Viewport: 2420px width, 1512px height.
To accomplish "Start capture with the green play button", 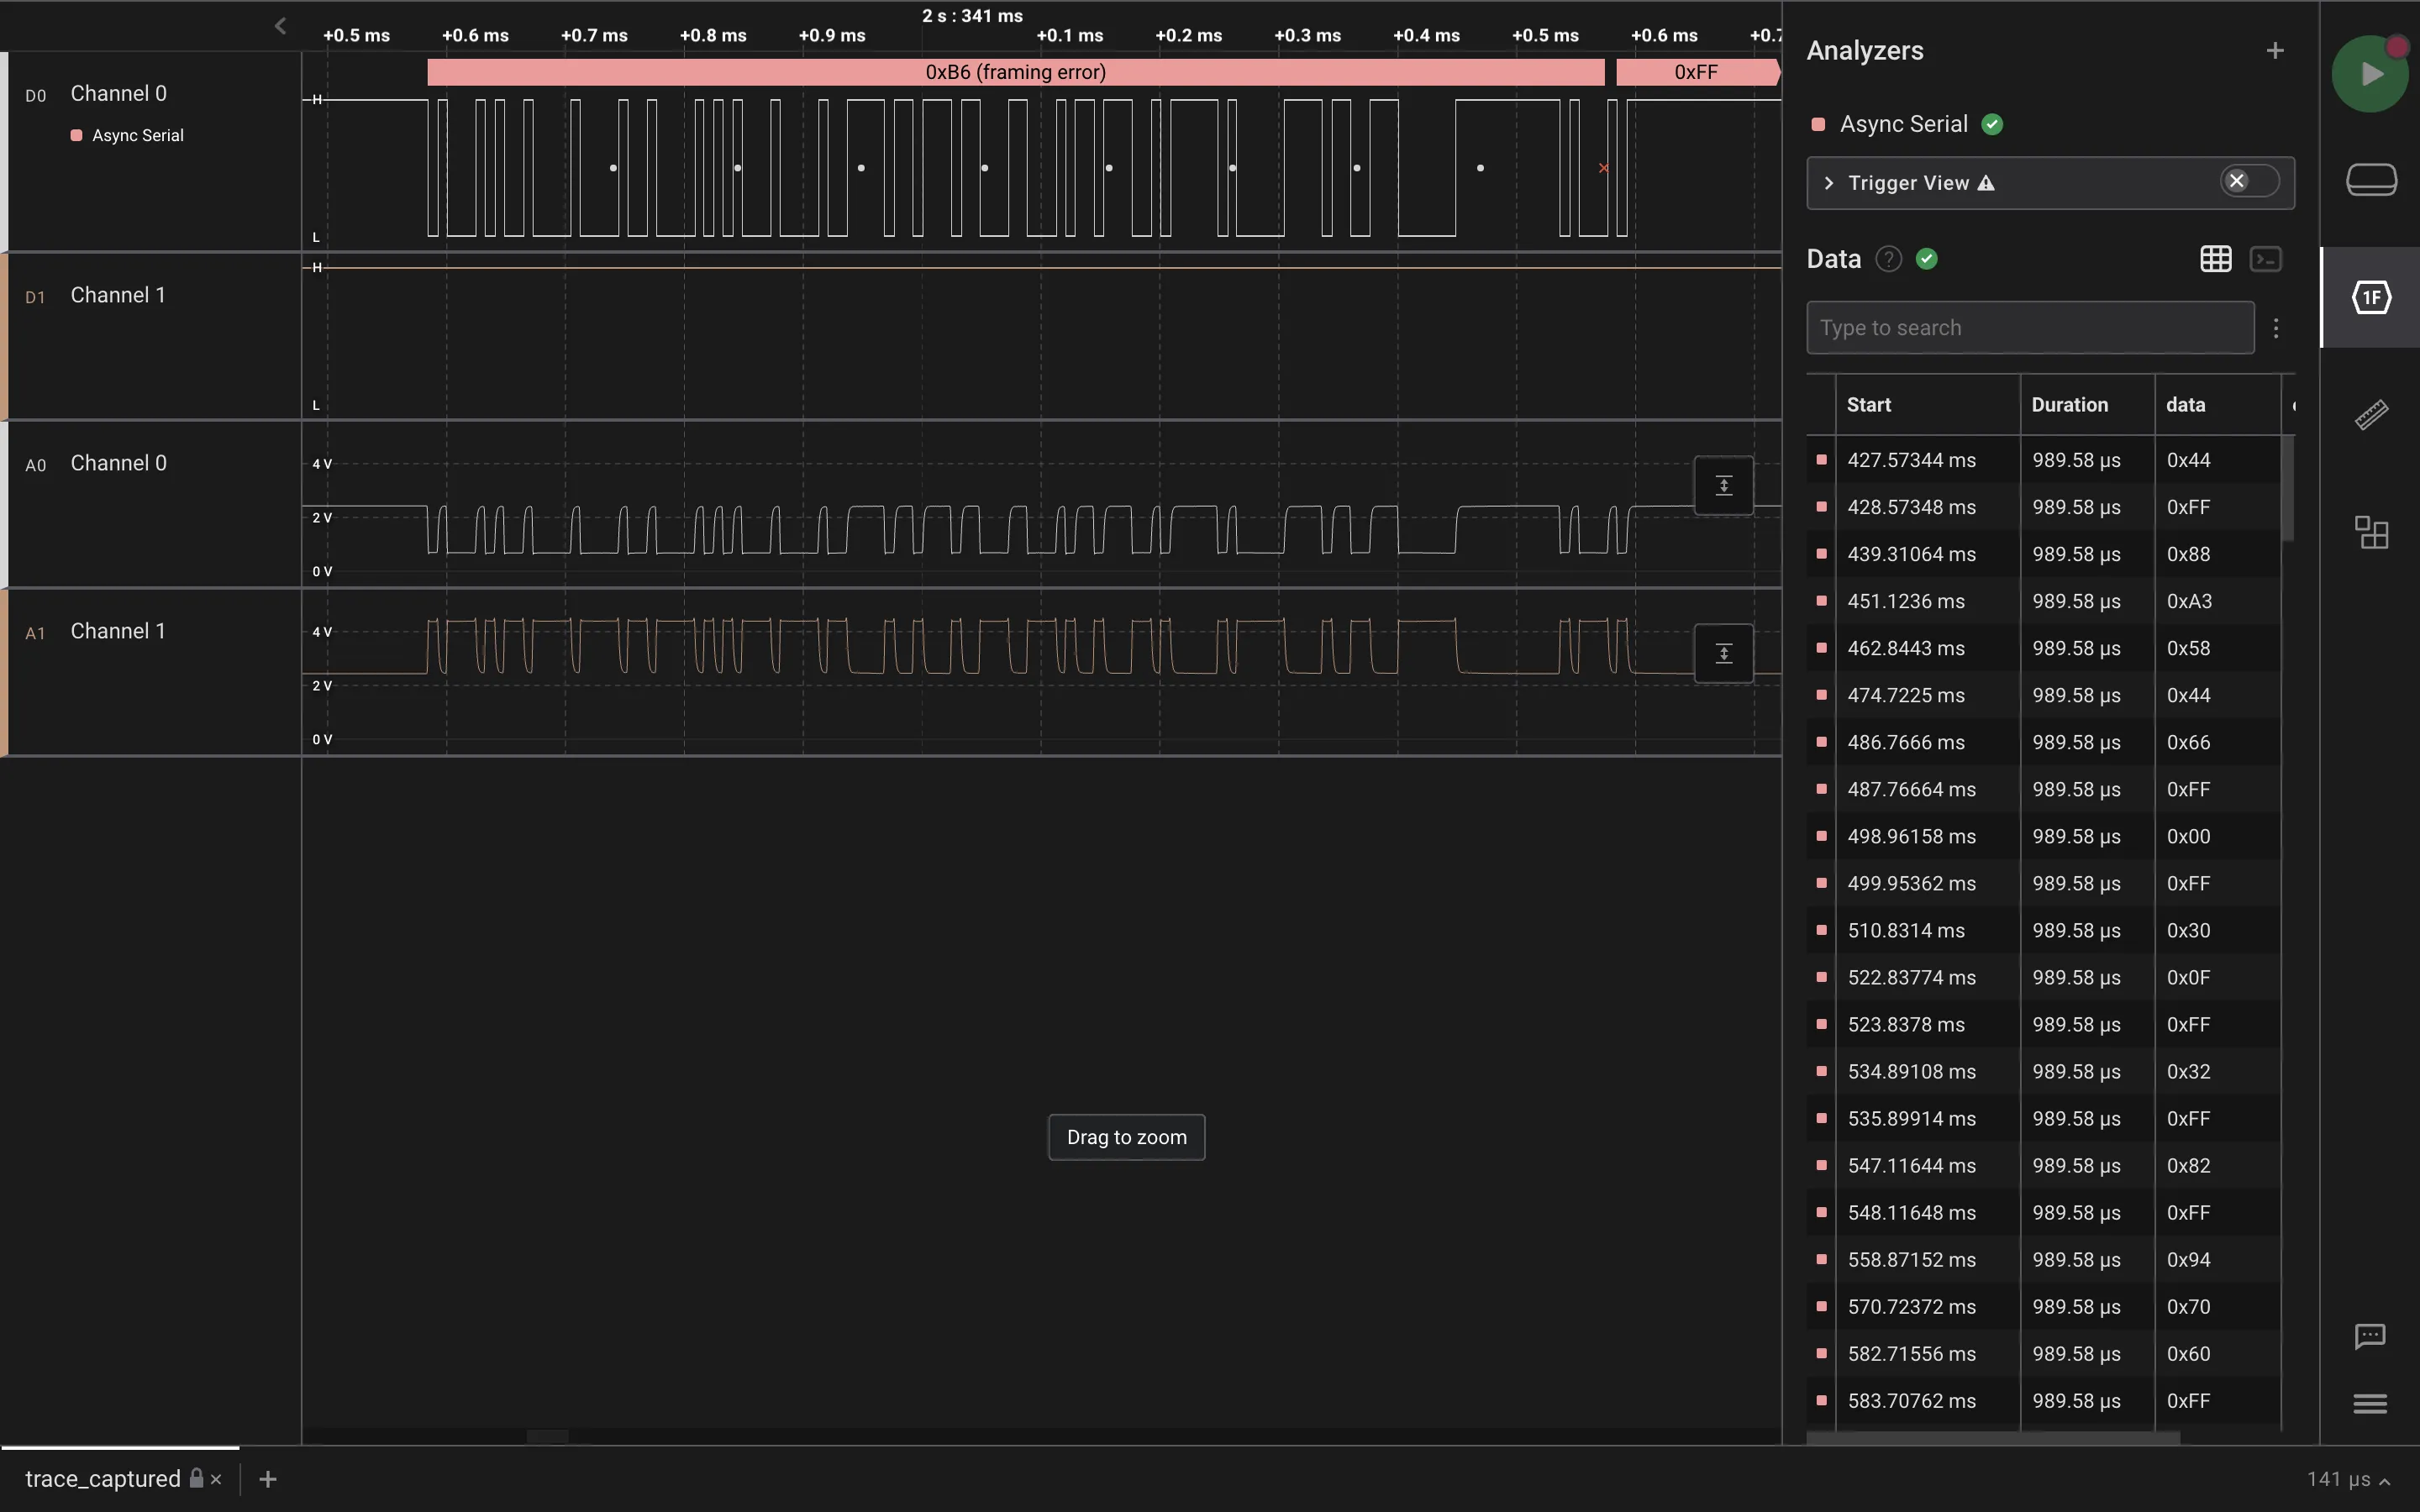I will [x=2369, y=74].
